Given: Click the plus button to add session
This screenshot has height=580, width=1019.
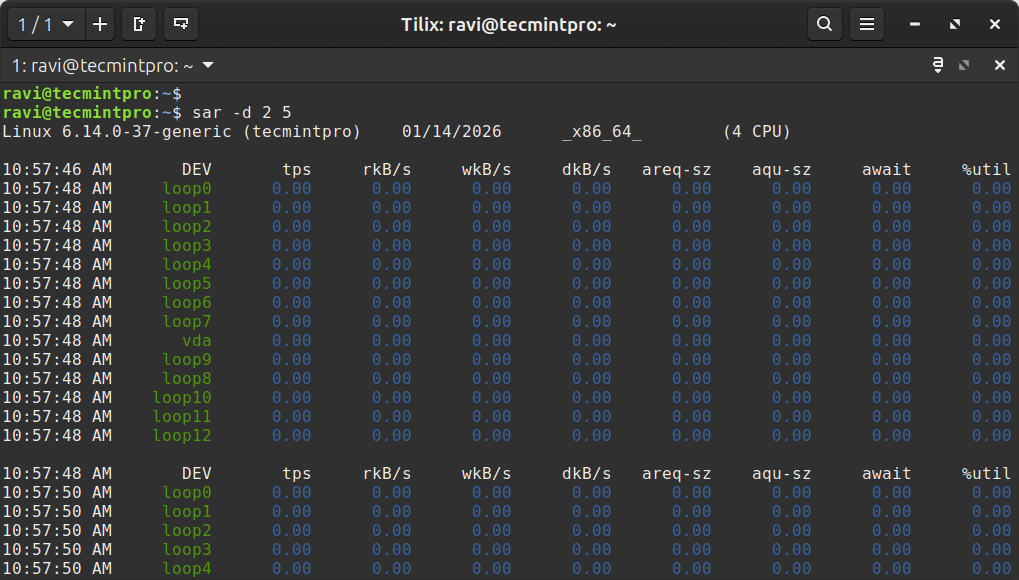Looking at the screenshot, I should [100, 24].
